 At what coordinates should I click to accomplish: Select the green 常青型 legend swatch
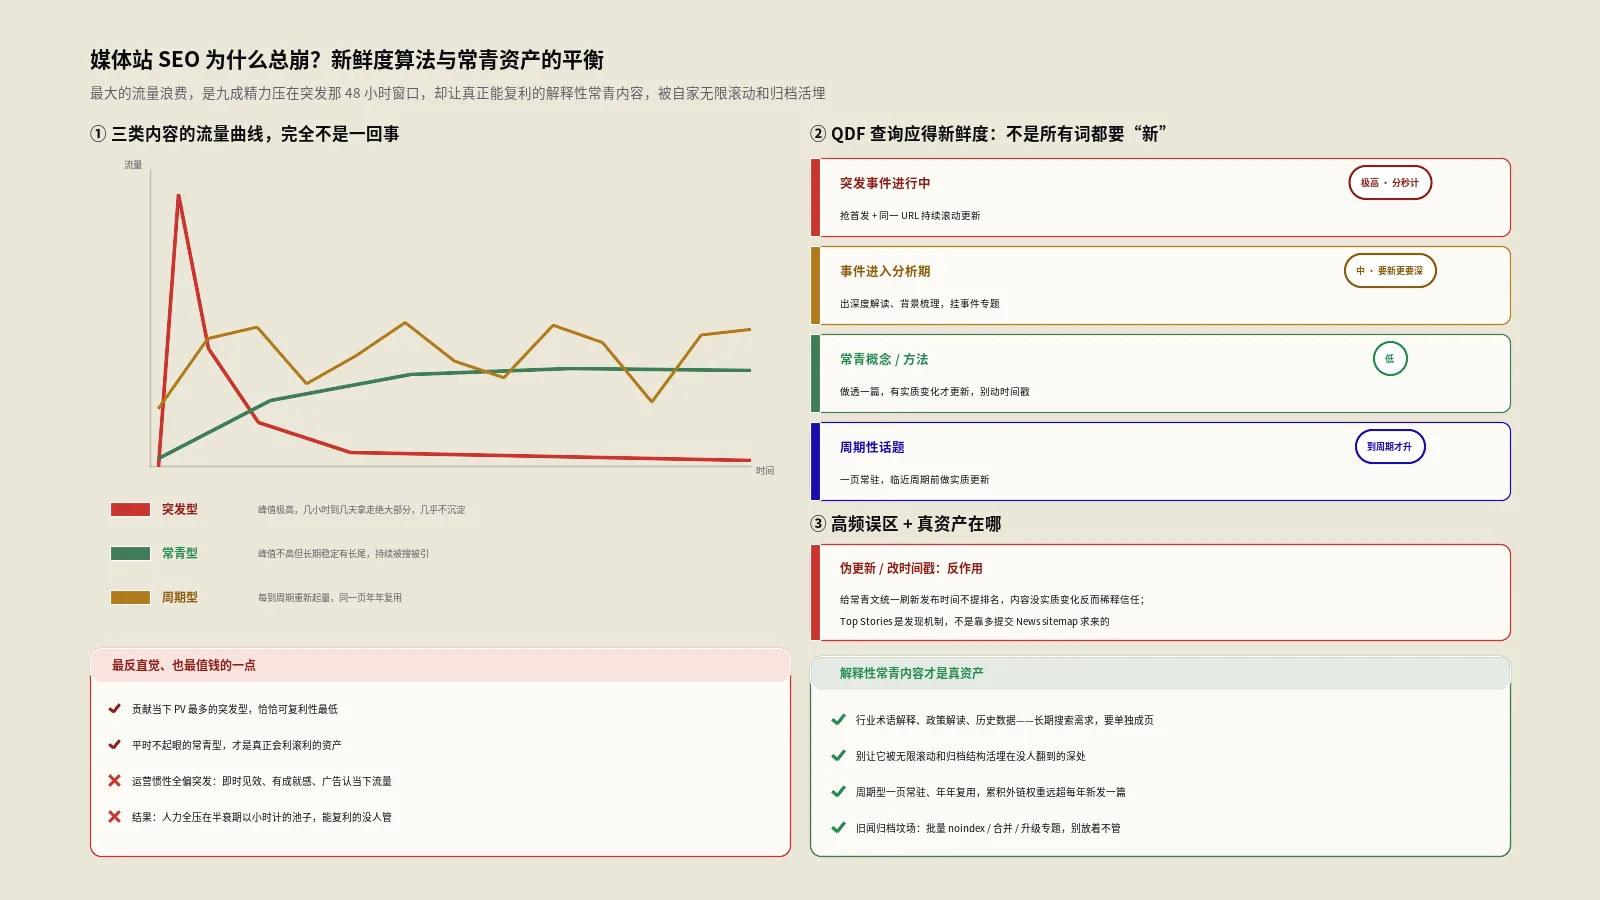tap(130, 553)
